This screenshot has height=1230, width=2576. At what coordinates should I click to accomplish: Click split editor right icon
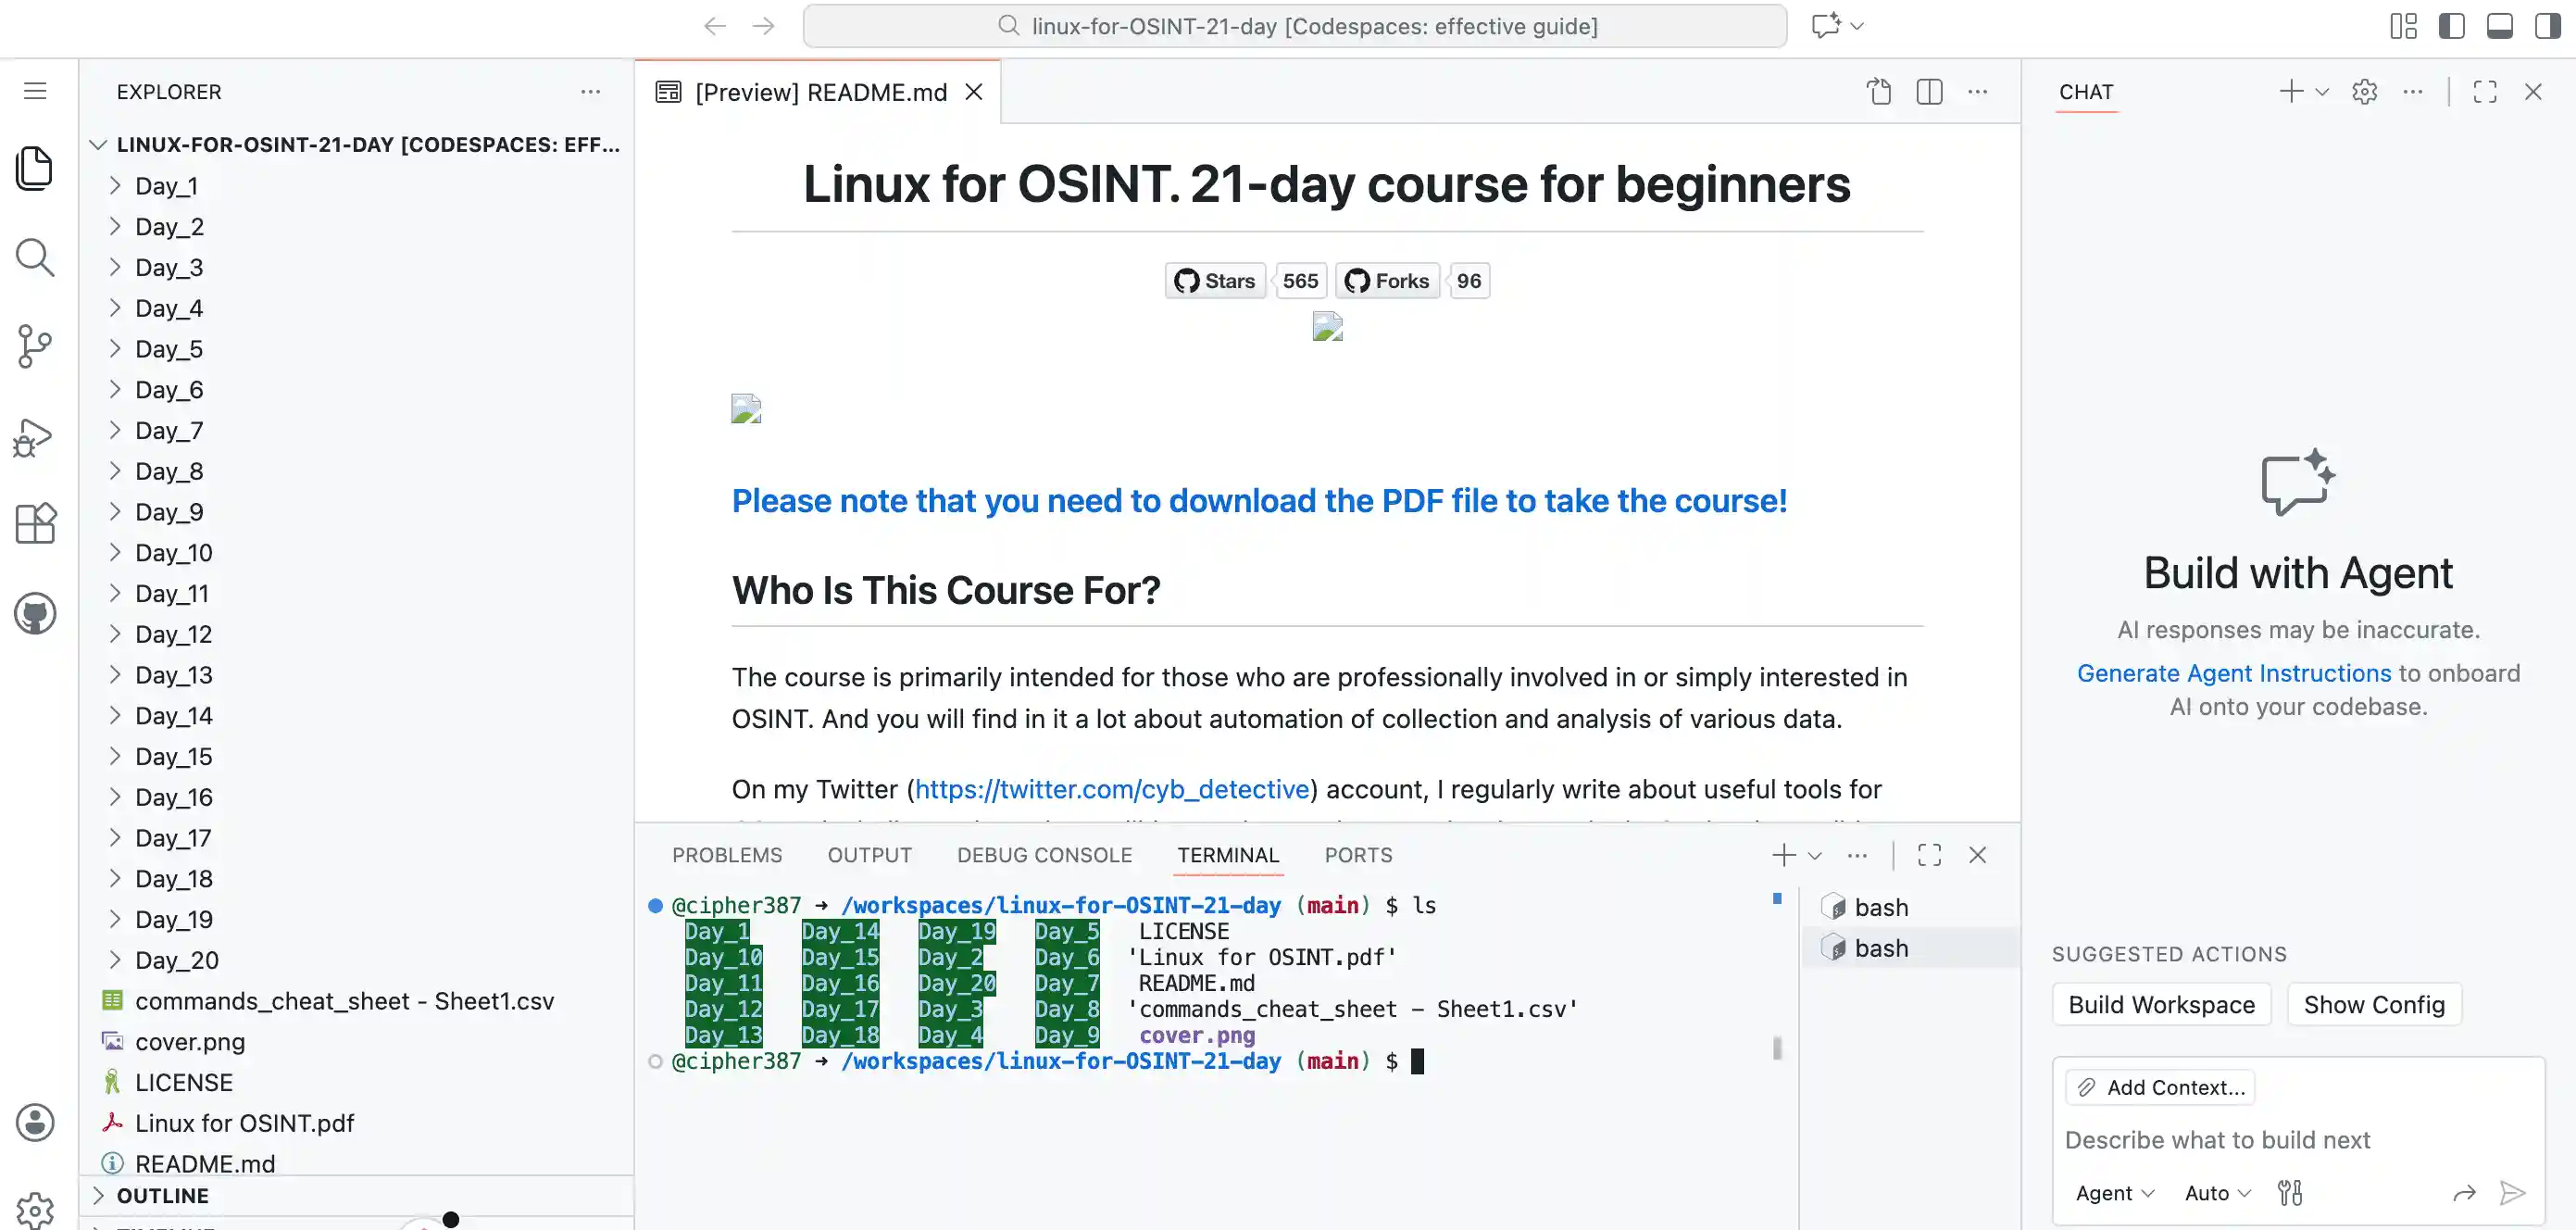click(x=1929, y=92)
